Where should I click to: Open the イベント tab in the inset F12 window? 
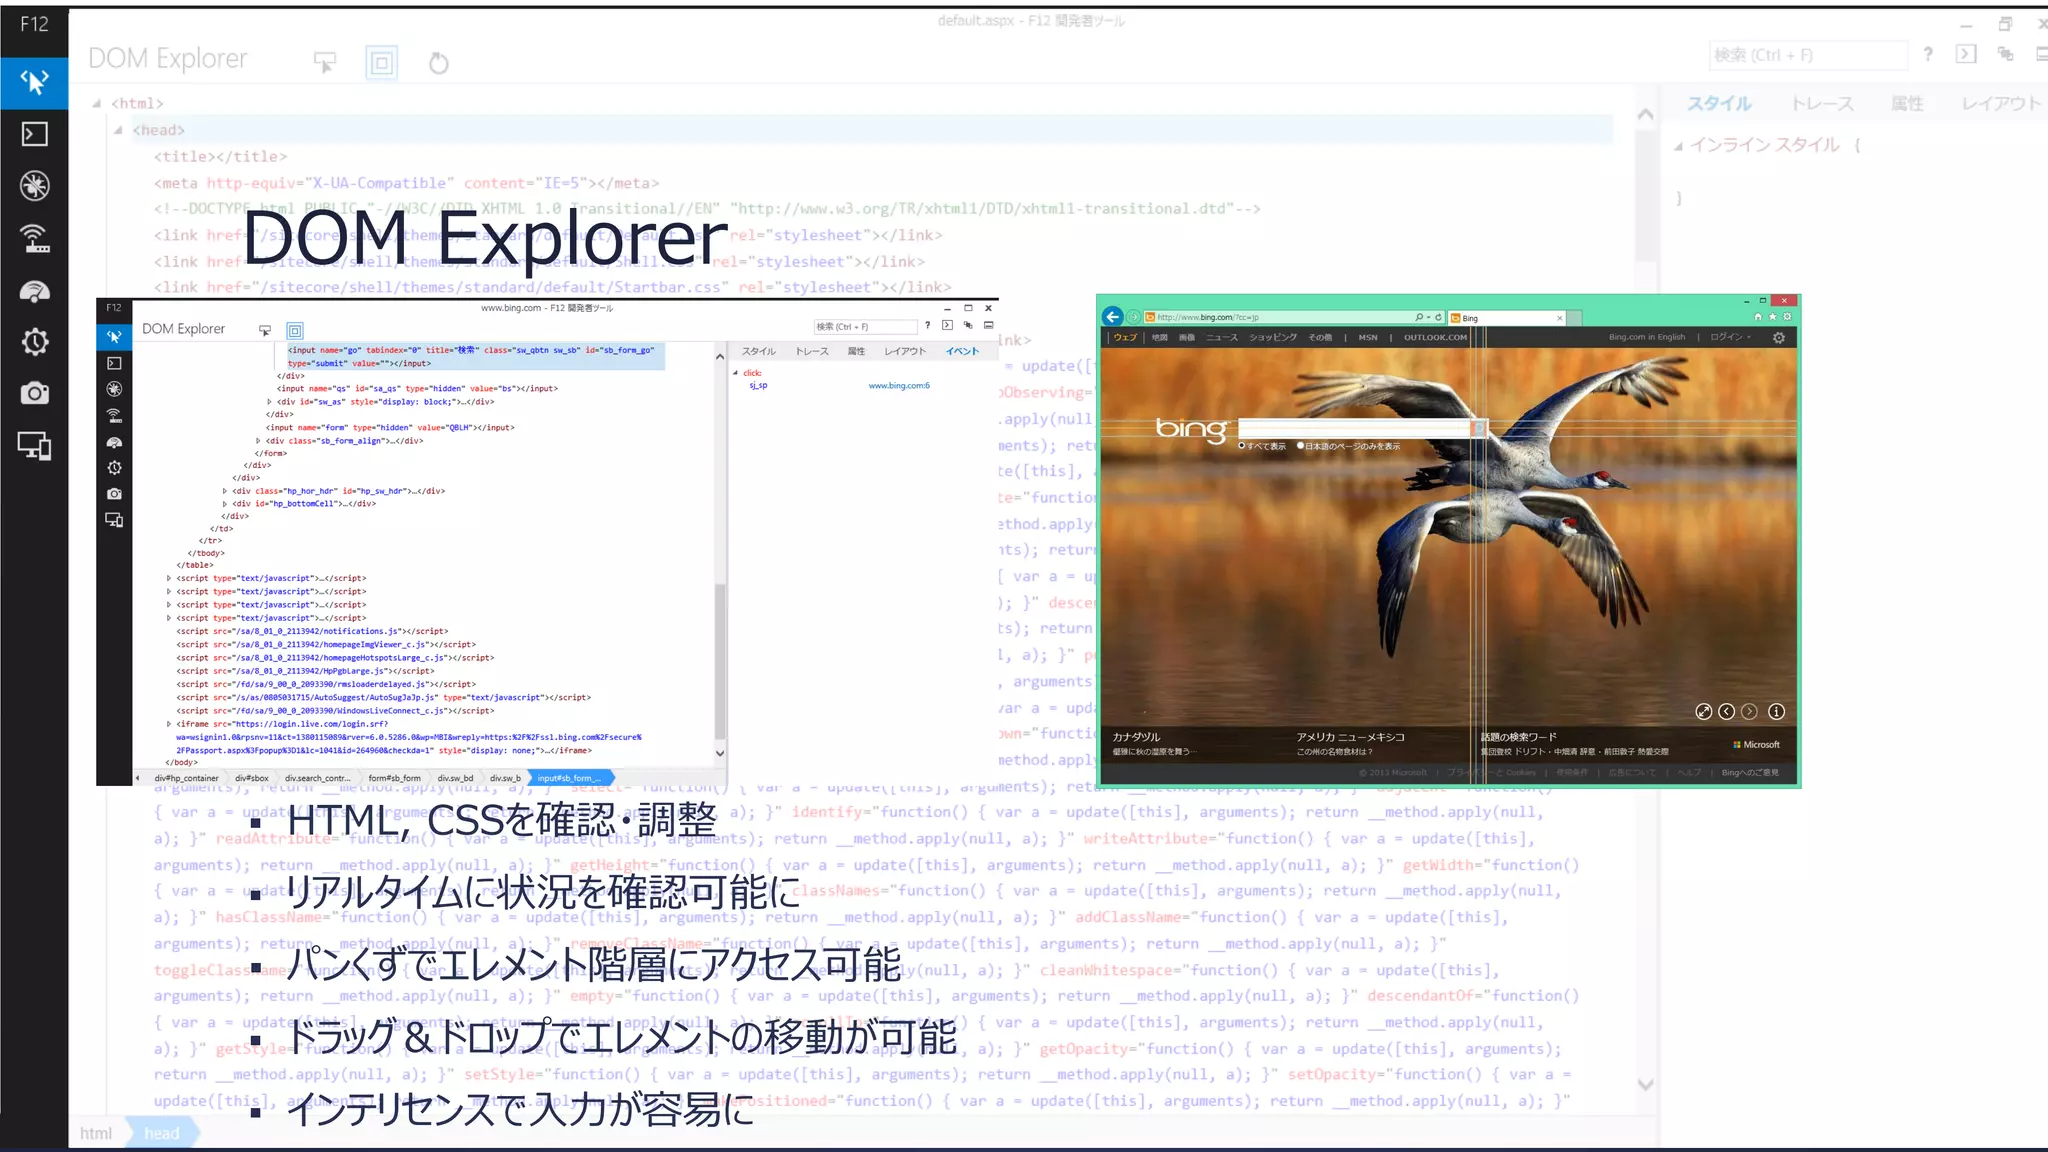(x=962, y=351)
